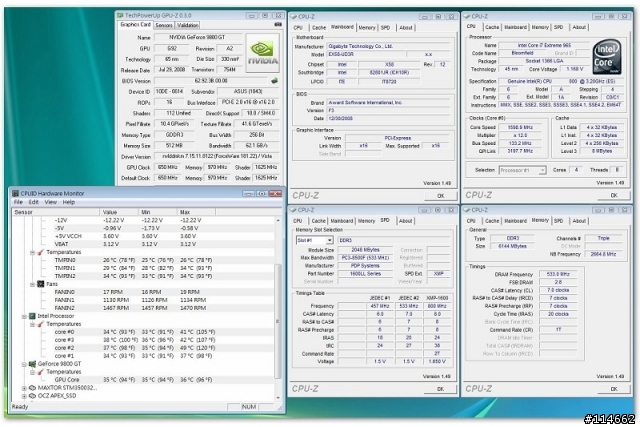
Task: Open the CPU tab in the CPU-Z SPD window
Action: [298, 221]
